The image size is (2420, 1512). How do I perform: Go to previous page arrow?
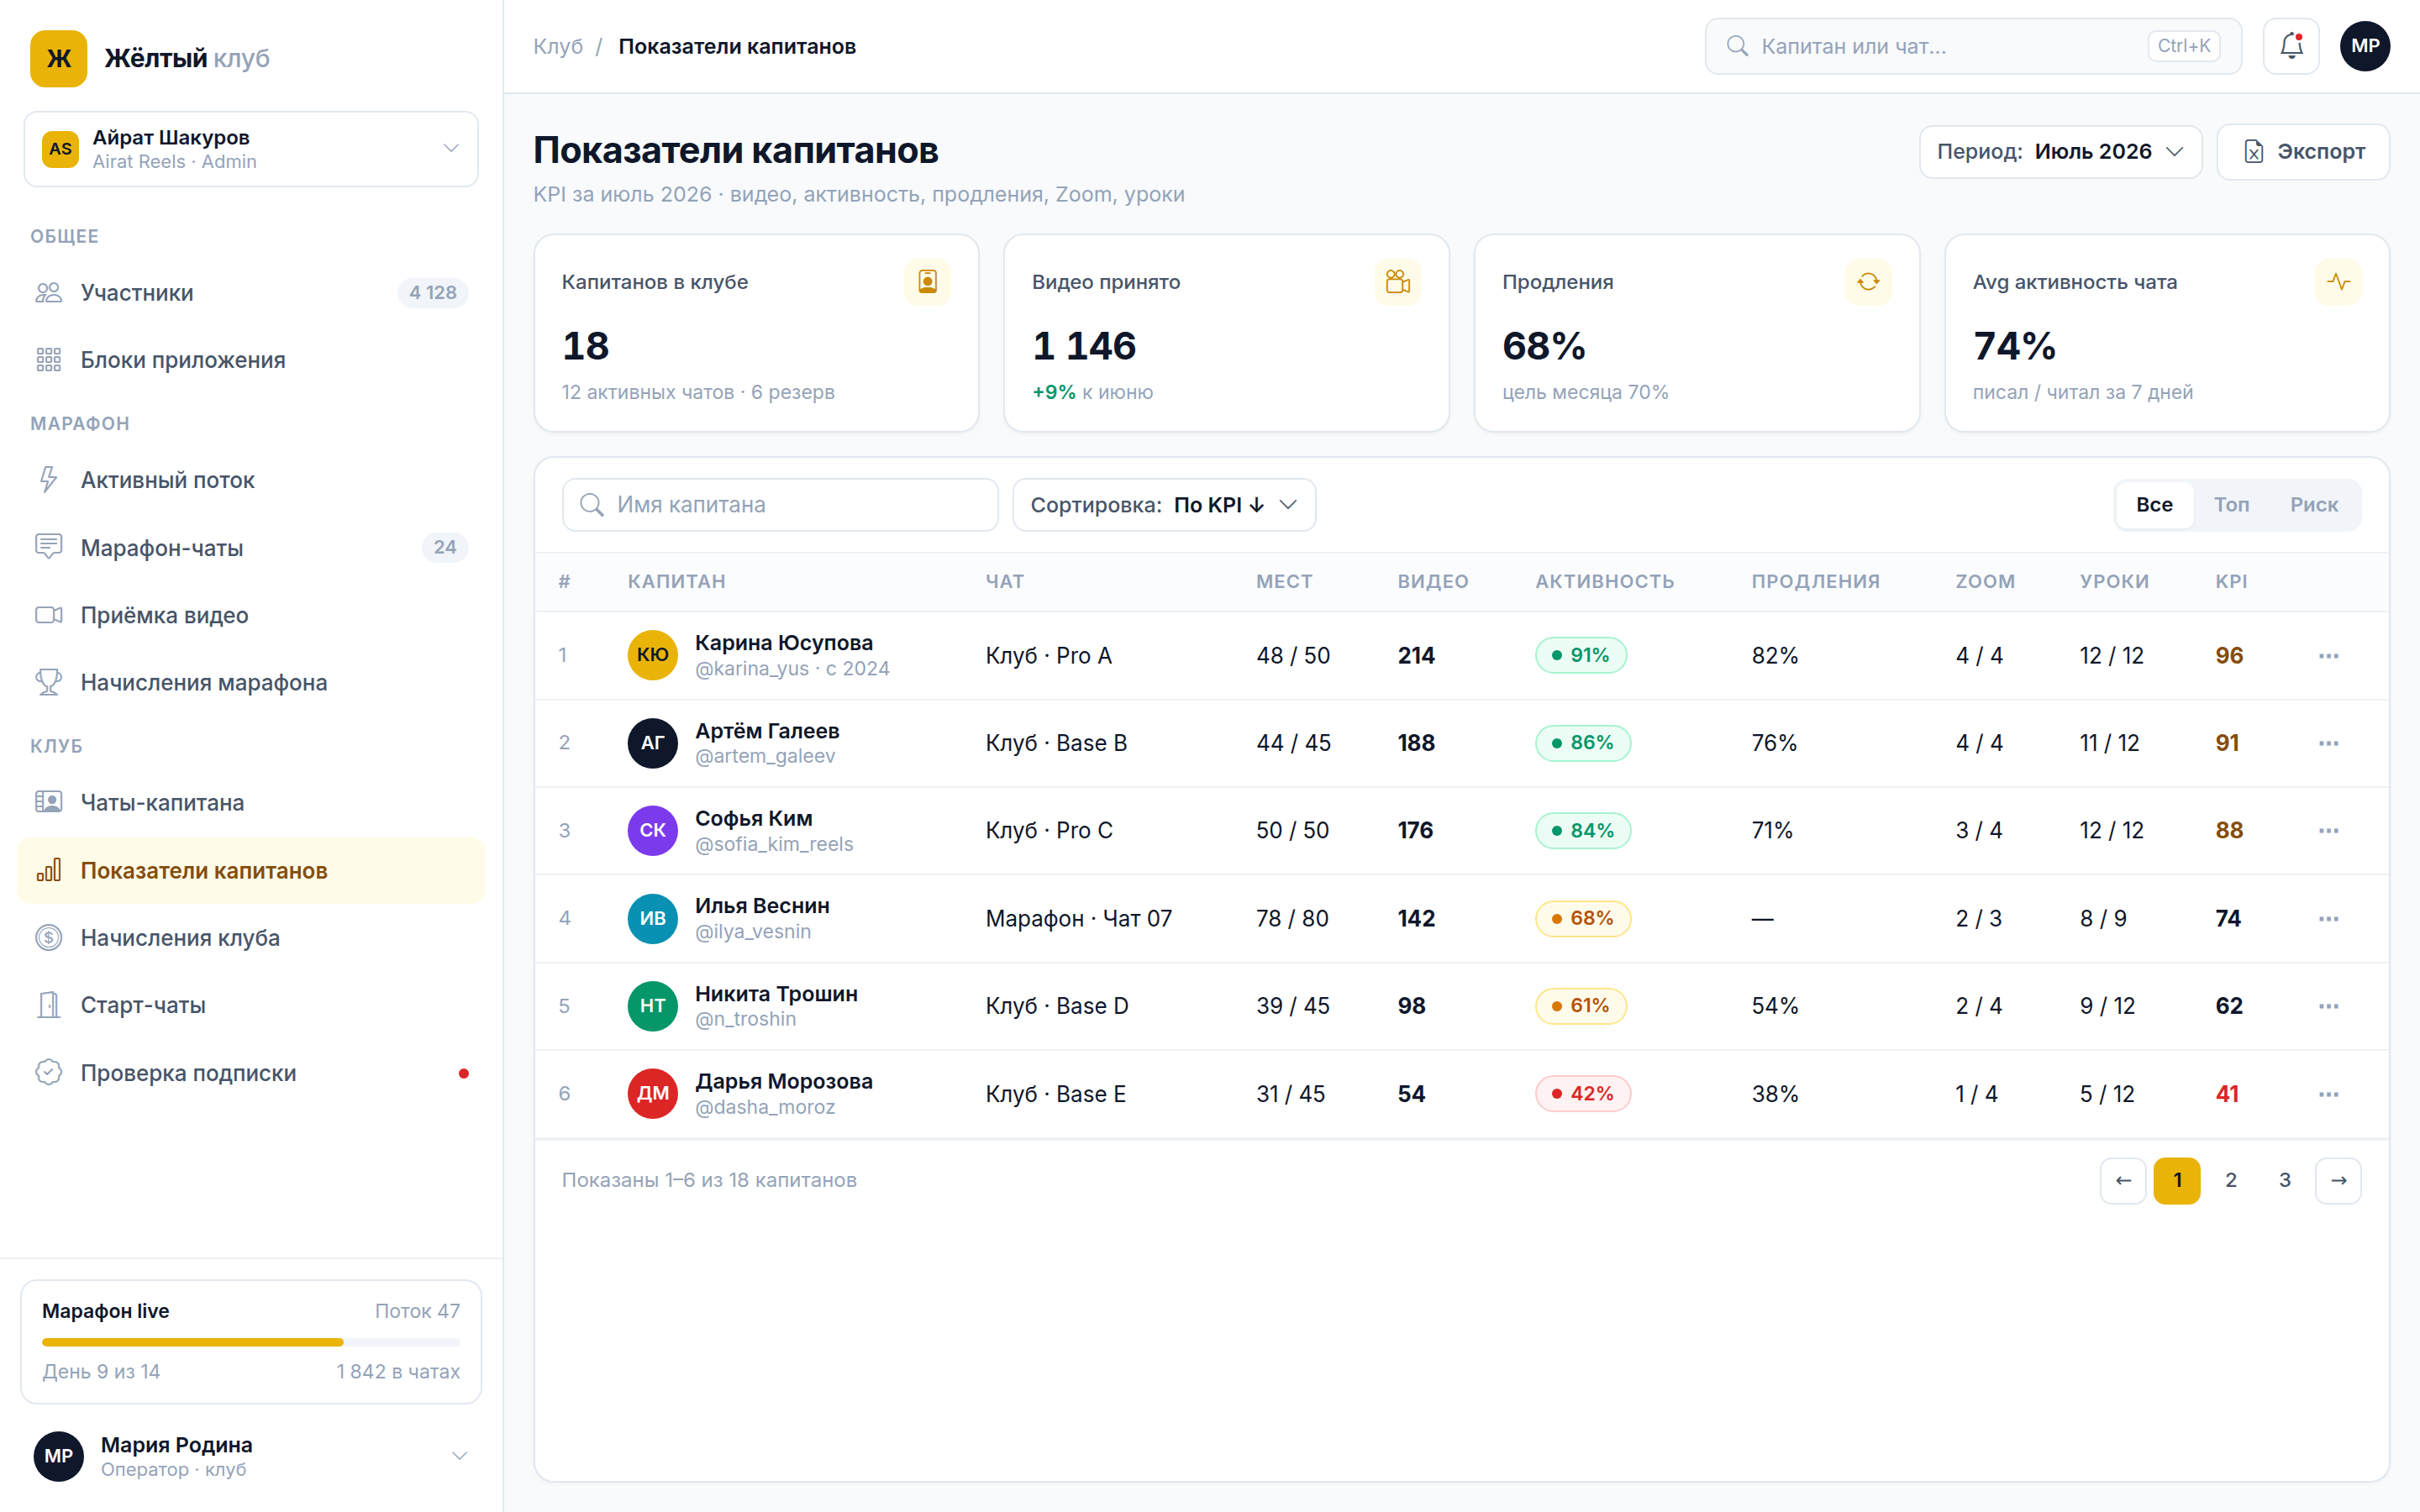(2123, 1181)
